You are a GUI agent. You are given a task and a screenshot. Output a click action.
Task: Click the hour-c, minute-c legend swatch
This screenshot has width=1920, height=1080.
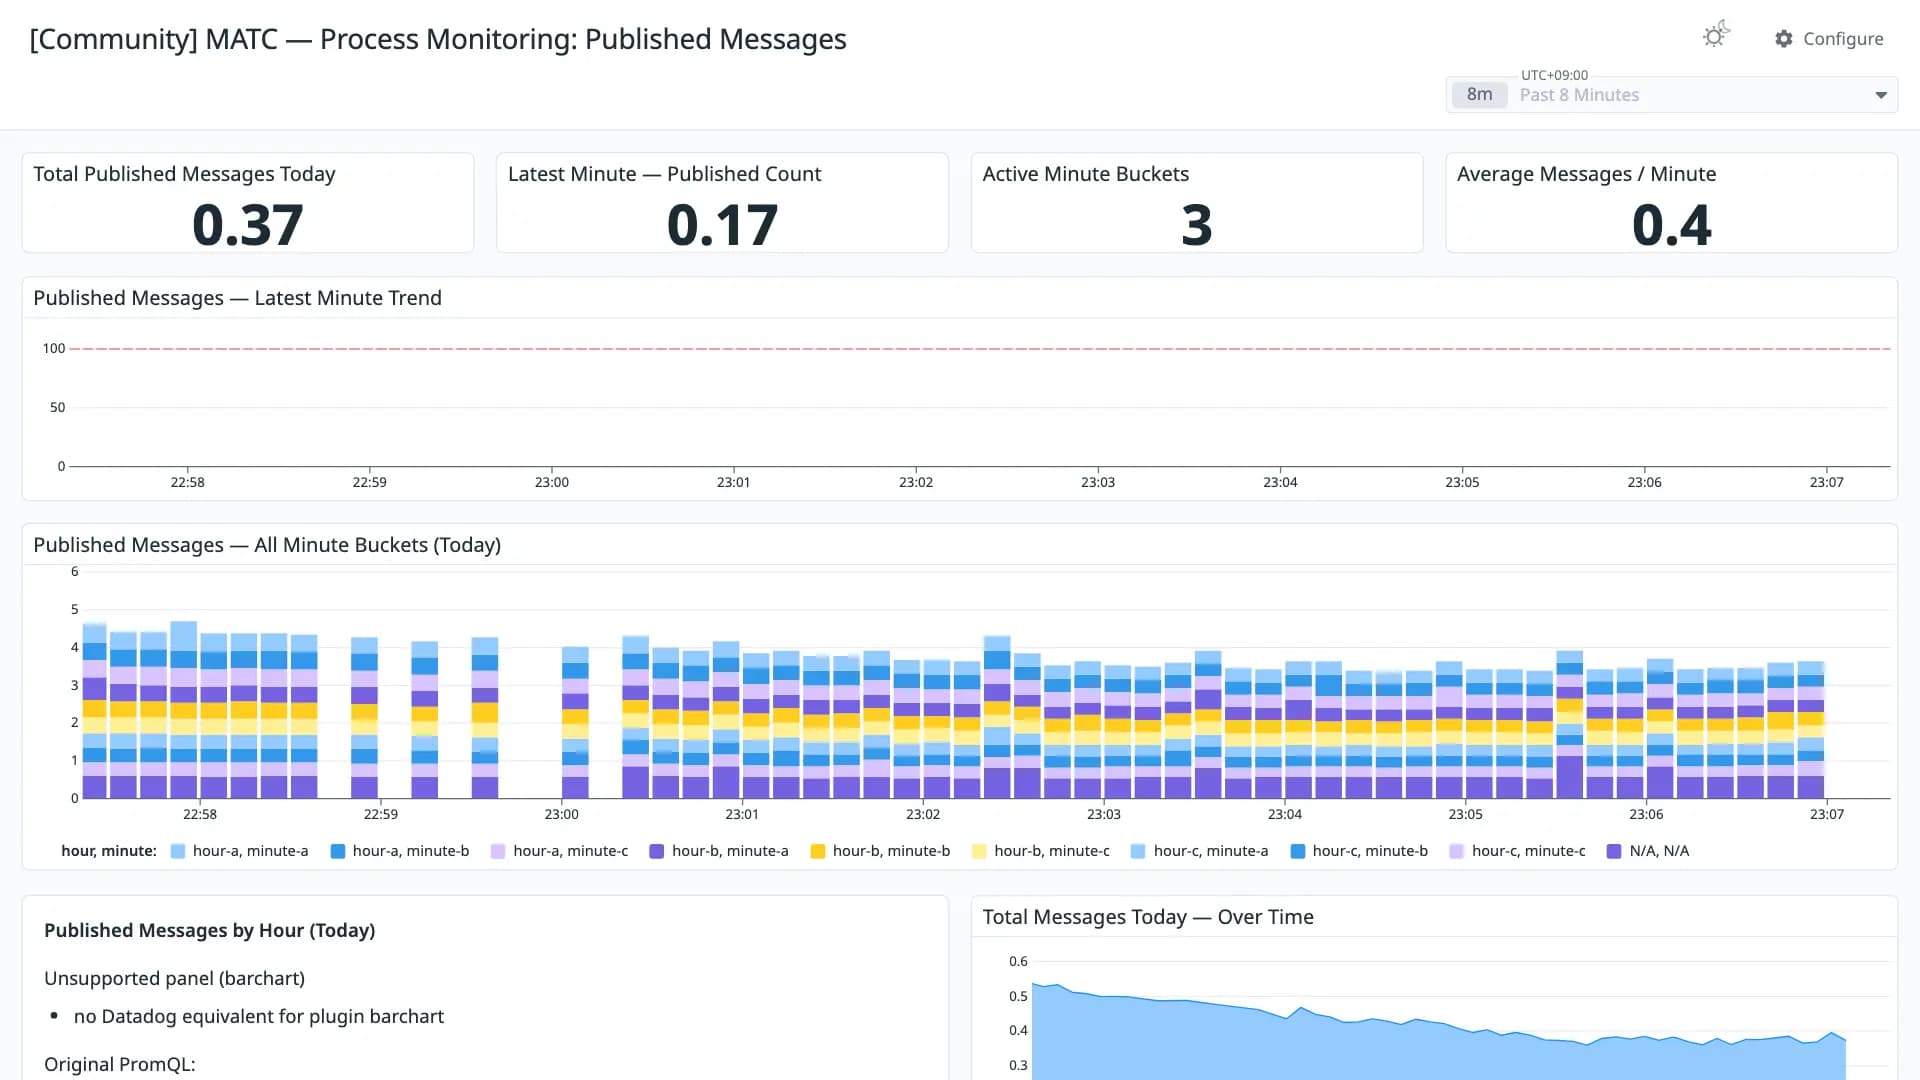point(1457,851)
